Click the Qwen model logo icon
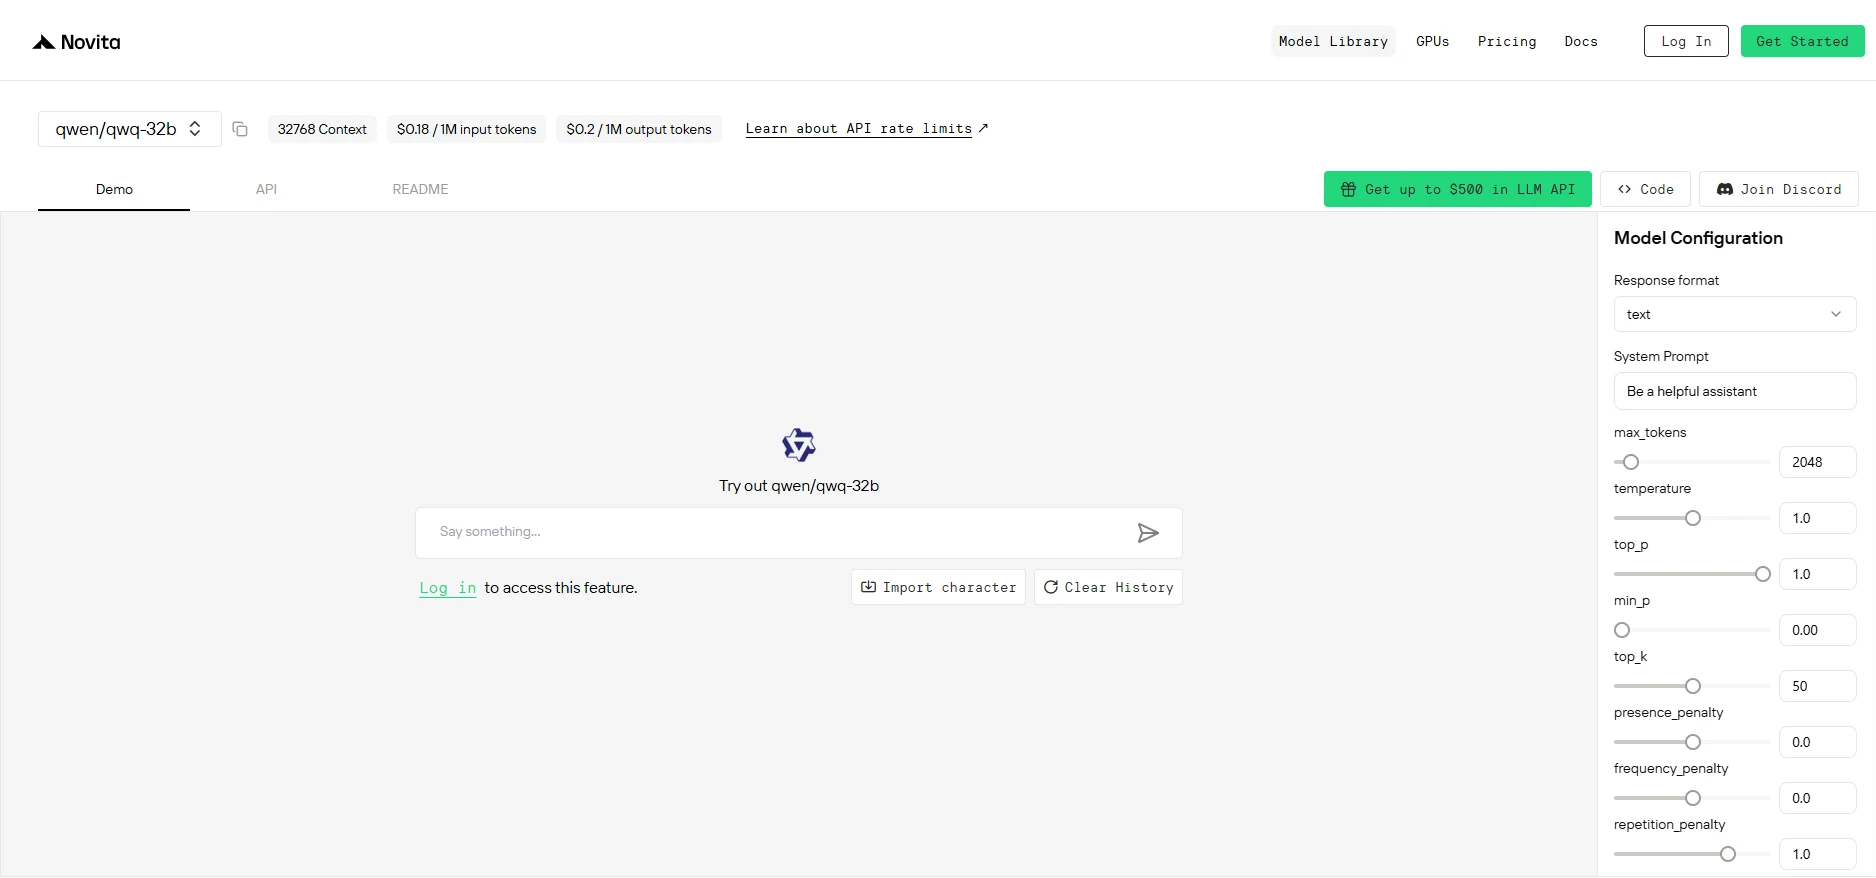 pos(799,445)
